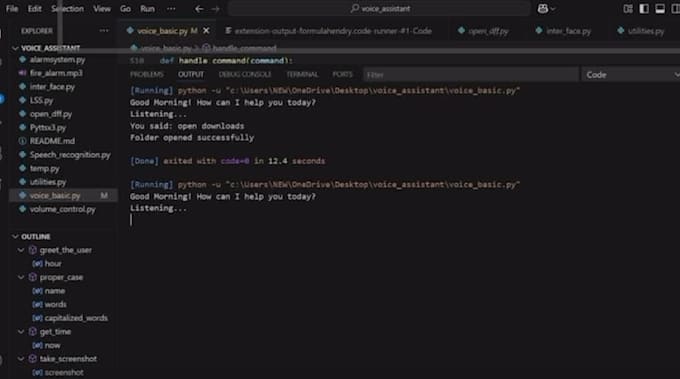Viewport: 680px width, 379px height.
Task: Click 'Folder opened successfully' output line
Action: click(x=192, y=138)
